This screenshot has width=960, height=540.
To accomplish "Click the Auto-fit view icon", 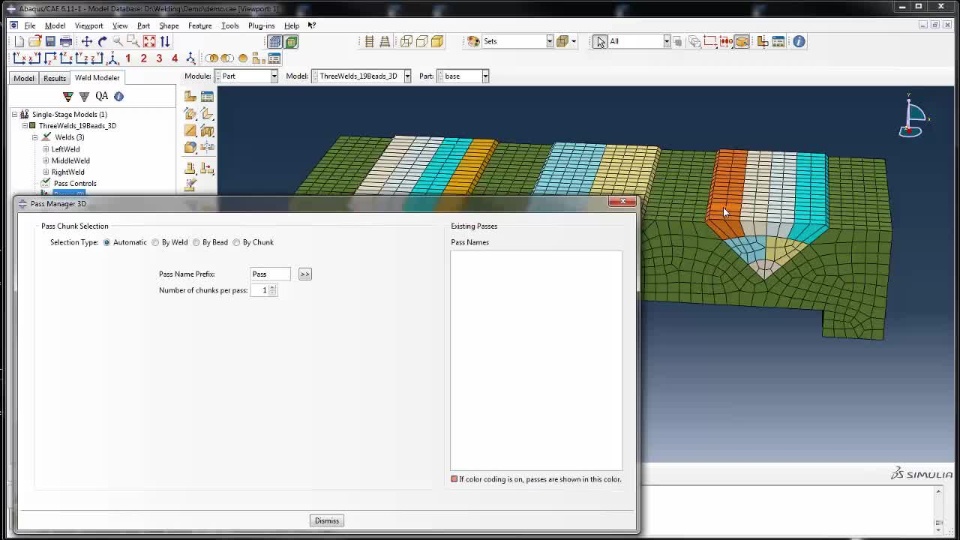I will 149,42.
